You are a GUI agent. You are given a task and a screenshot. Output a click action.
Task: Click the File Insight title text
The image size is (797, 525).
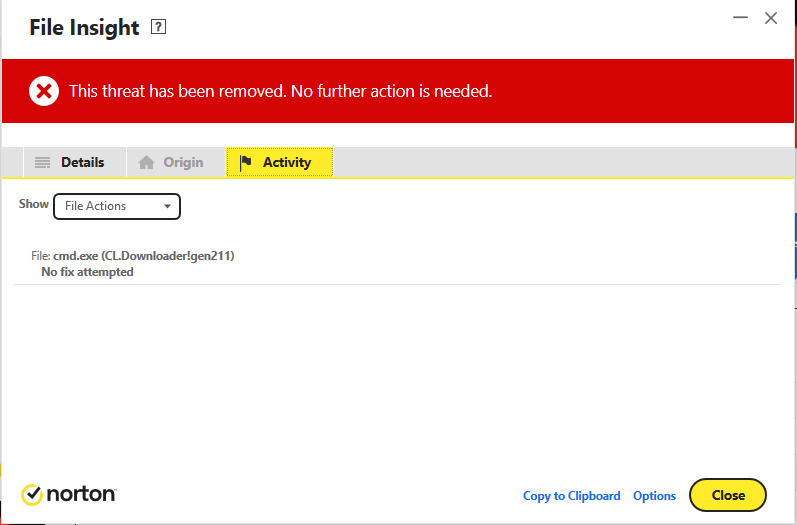84,28
